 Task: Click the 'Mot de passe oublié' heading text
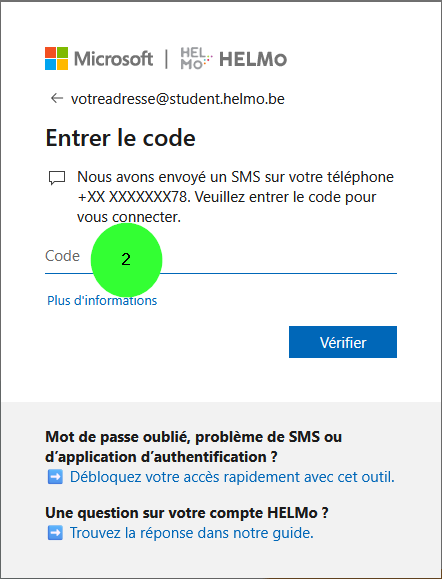[193, 447]
